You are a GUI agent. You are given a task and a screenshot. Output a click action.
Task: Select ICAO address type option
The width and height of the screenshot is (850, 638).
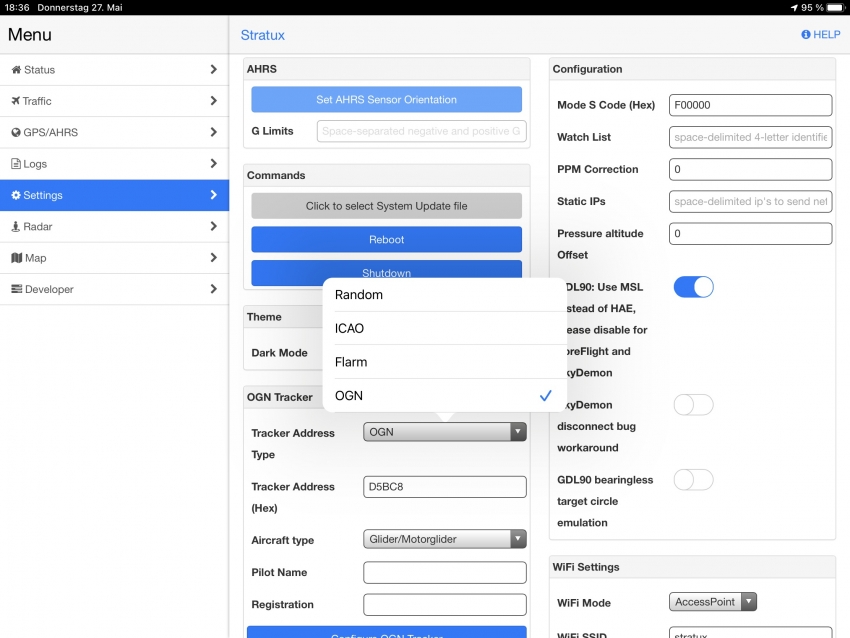[445, 328]
